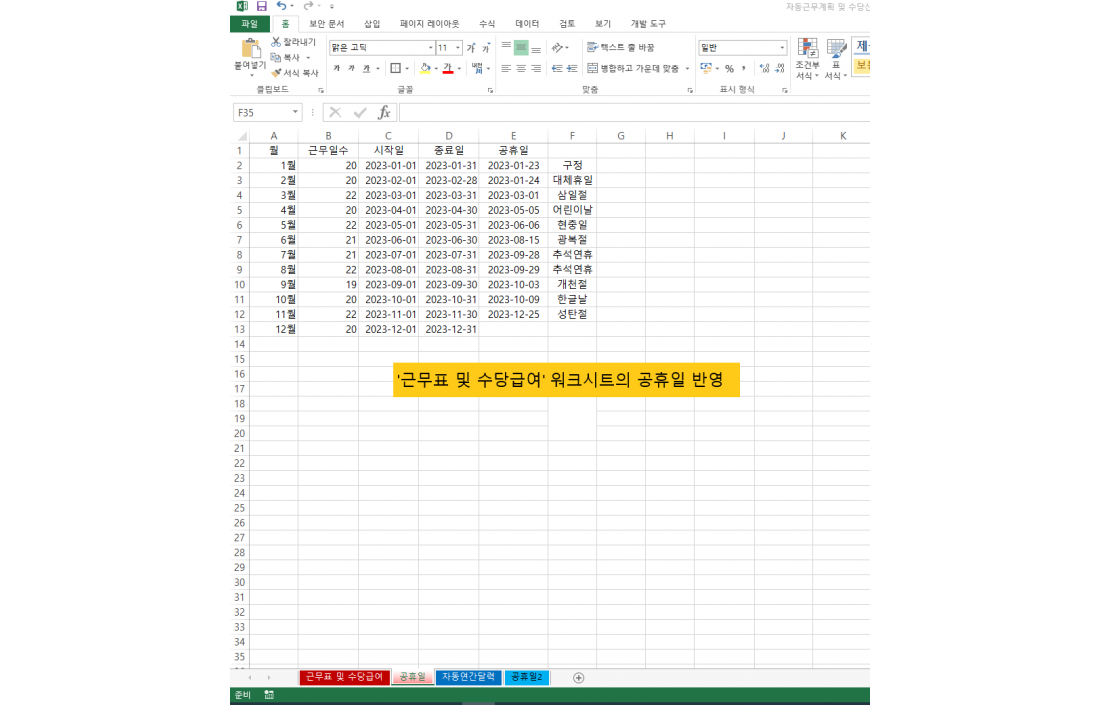Image resolution: width=1100 pixels, height=705 pixels.
Task: Select cell F5 containing 어린이날
Action: click(x=572, y=210)
